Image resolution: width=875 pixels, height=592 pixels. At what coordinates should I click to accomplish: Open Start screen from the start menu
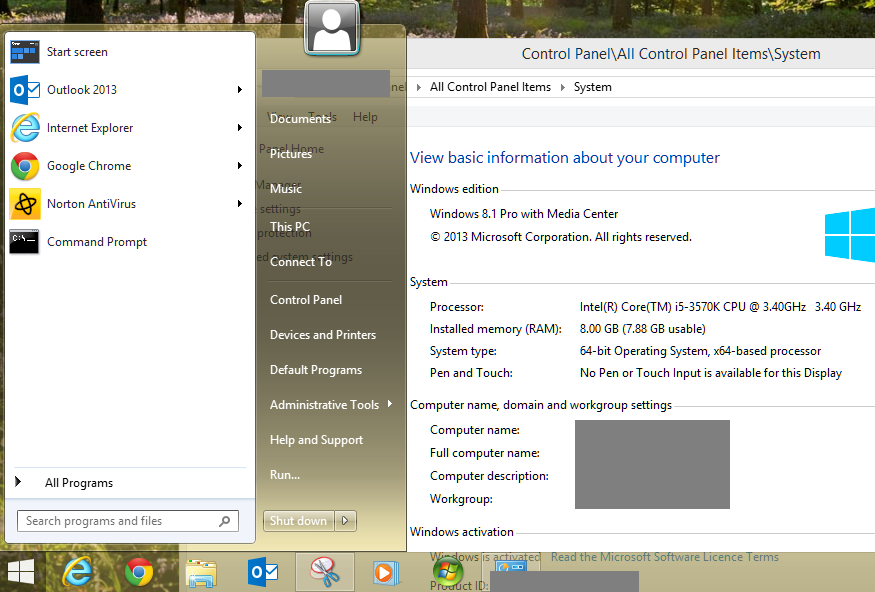[129, 52]
